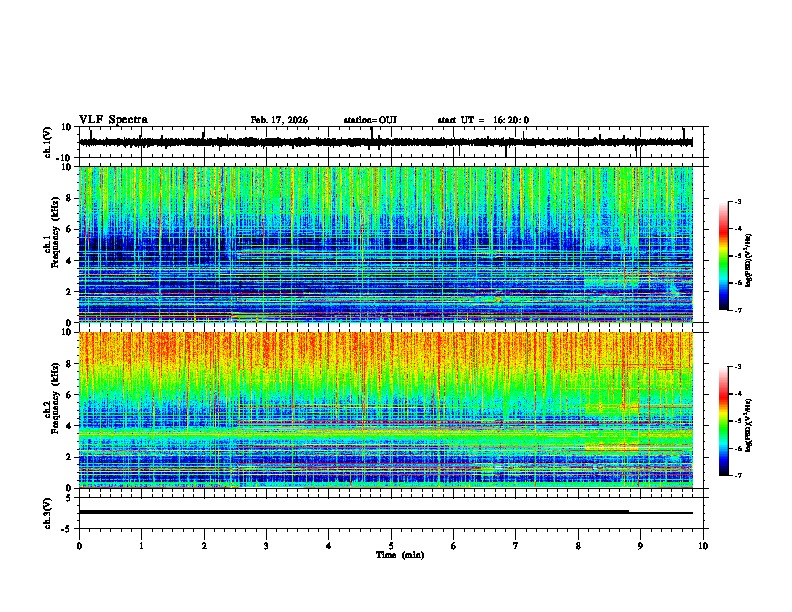Click the time axis tick label '10' at the right end
The width and height of the screenshot is (792, 612).
703,546
